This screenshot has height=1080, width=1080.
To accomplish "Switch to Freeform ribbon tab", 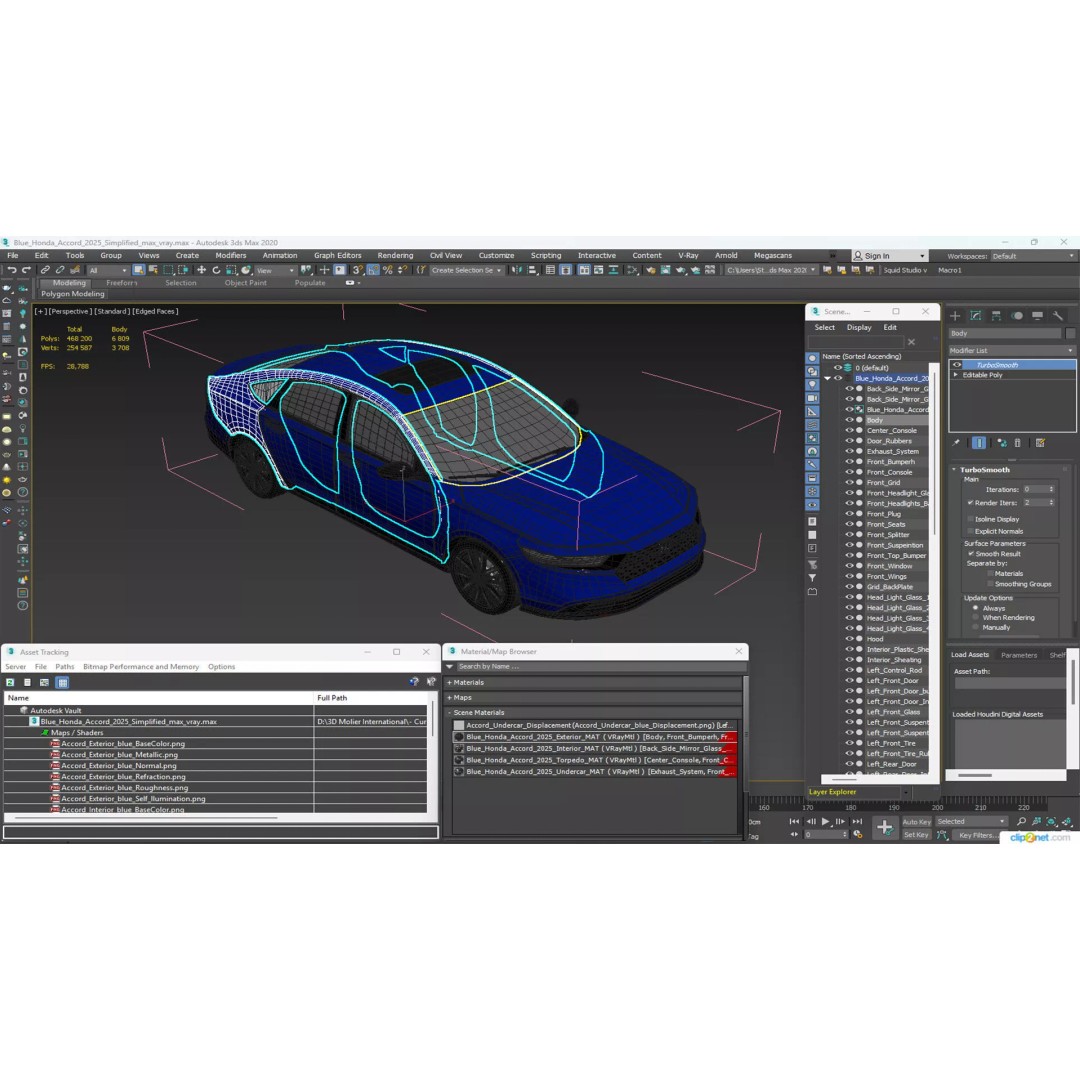I will 122,283.
